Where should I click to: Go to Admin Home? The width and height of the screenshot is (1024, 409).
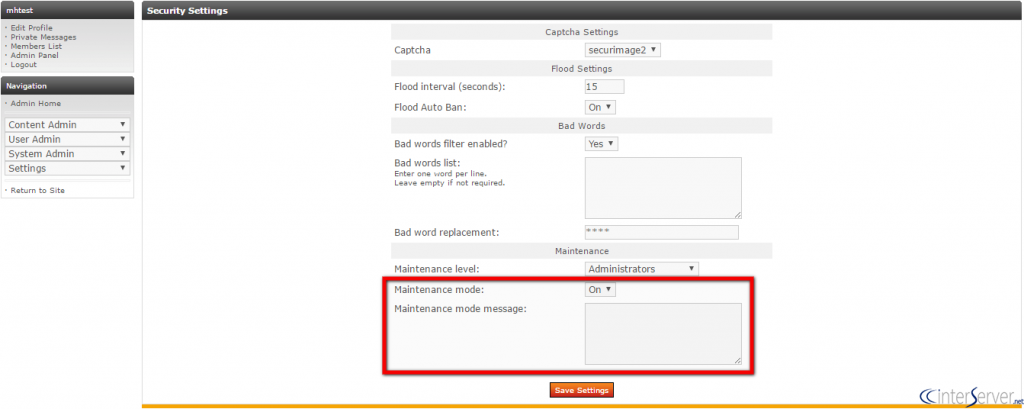[35, 104]
